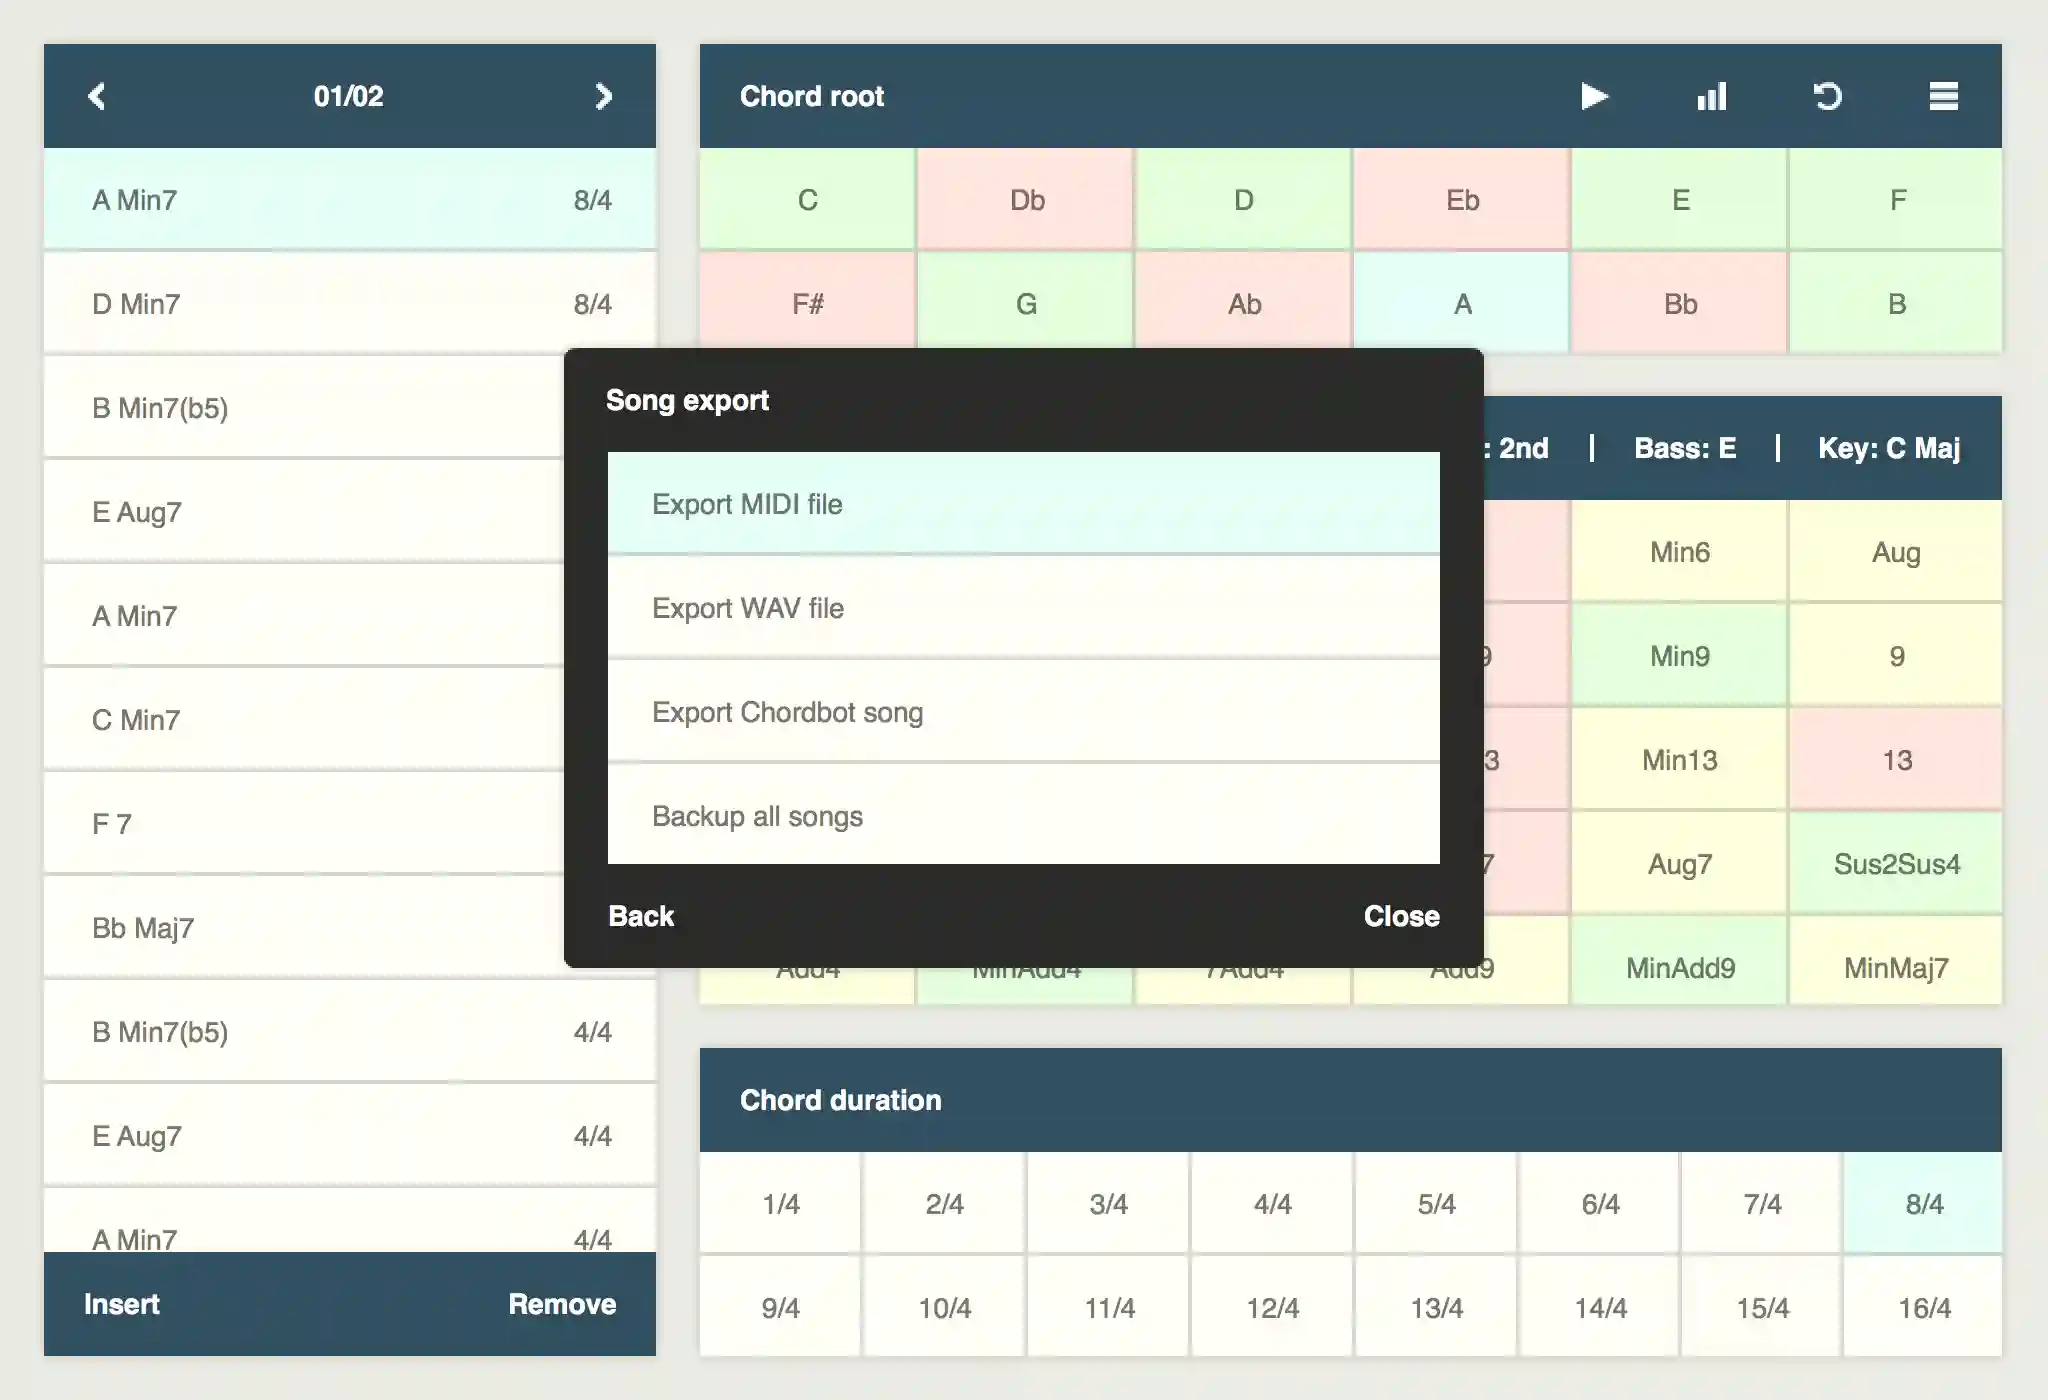Open the Bass: E selector
Screen dimensions: 2048x1400
(x=1684, y=448)
